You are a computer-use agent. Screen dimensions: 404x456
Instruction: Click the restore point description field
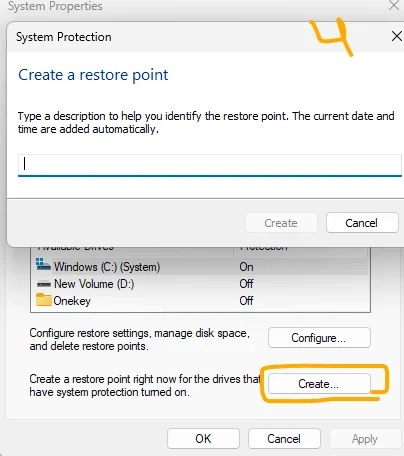point(210,165)
